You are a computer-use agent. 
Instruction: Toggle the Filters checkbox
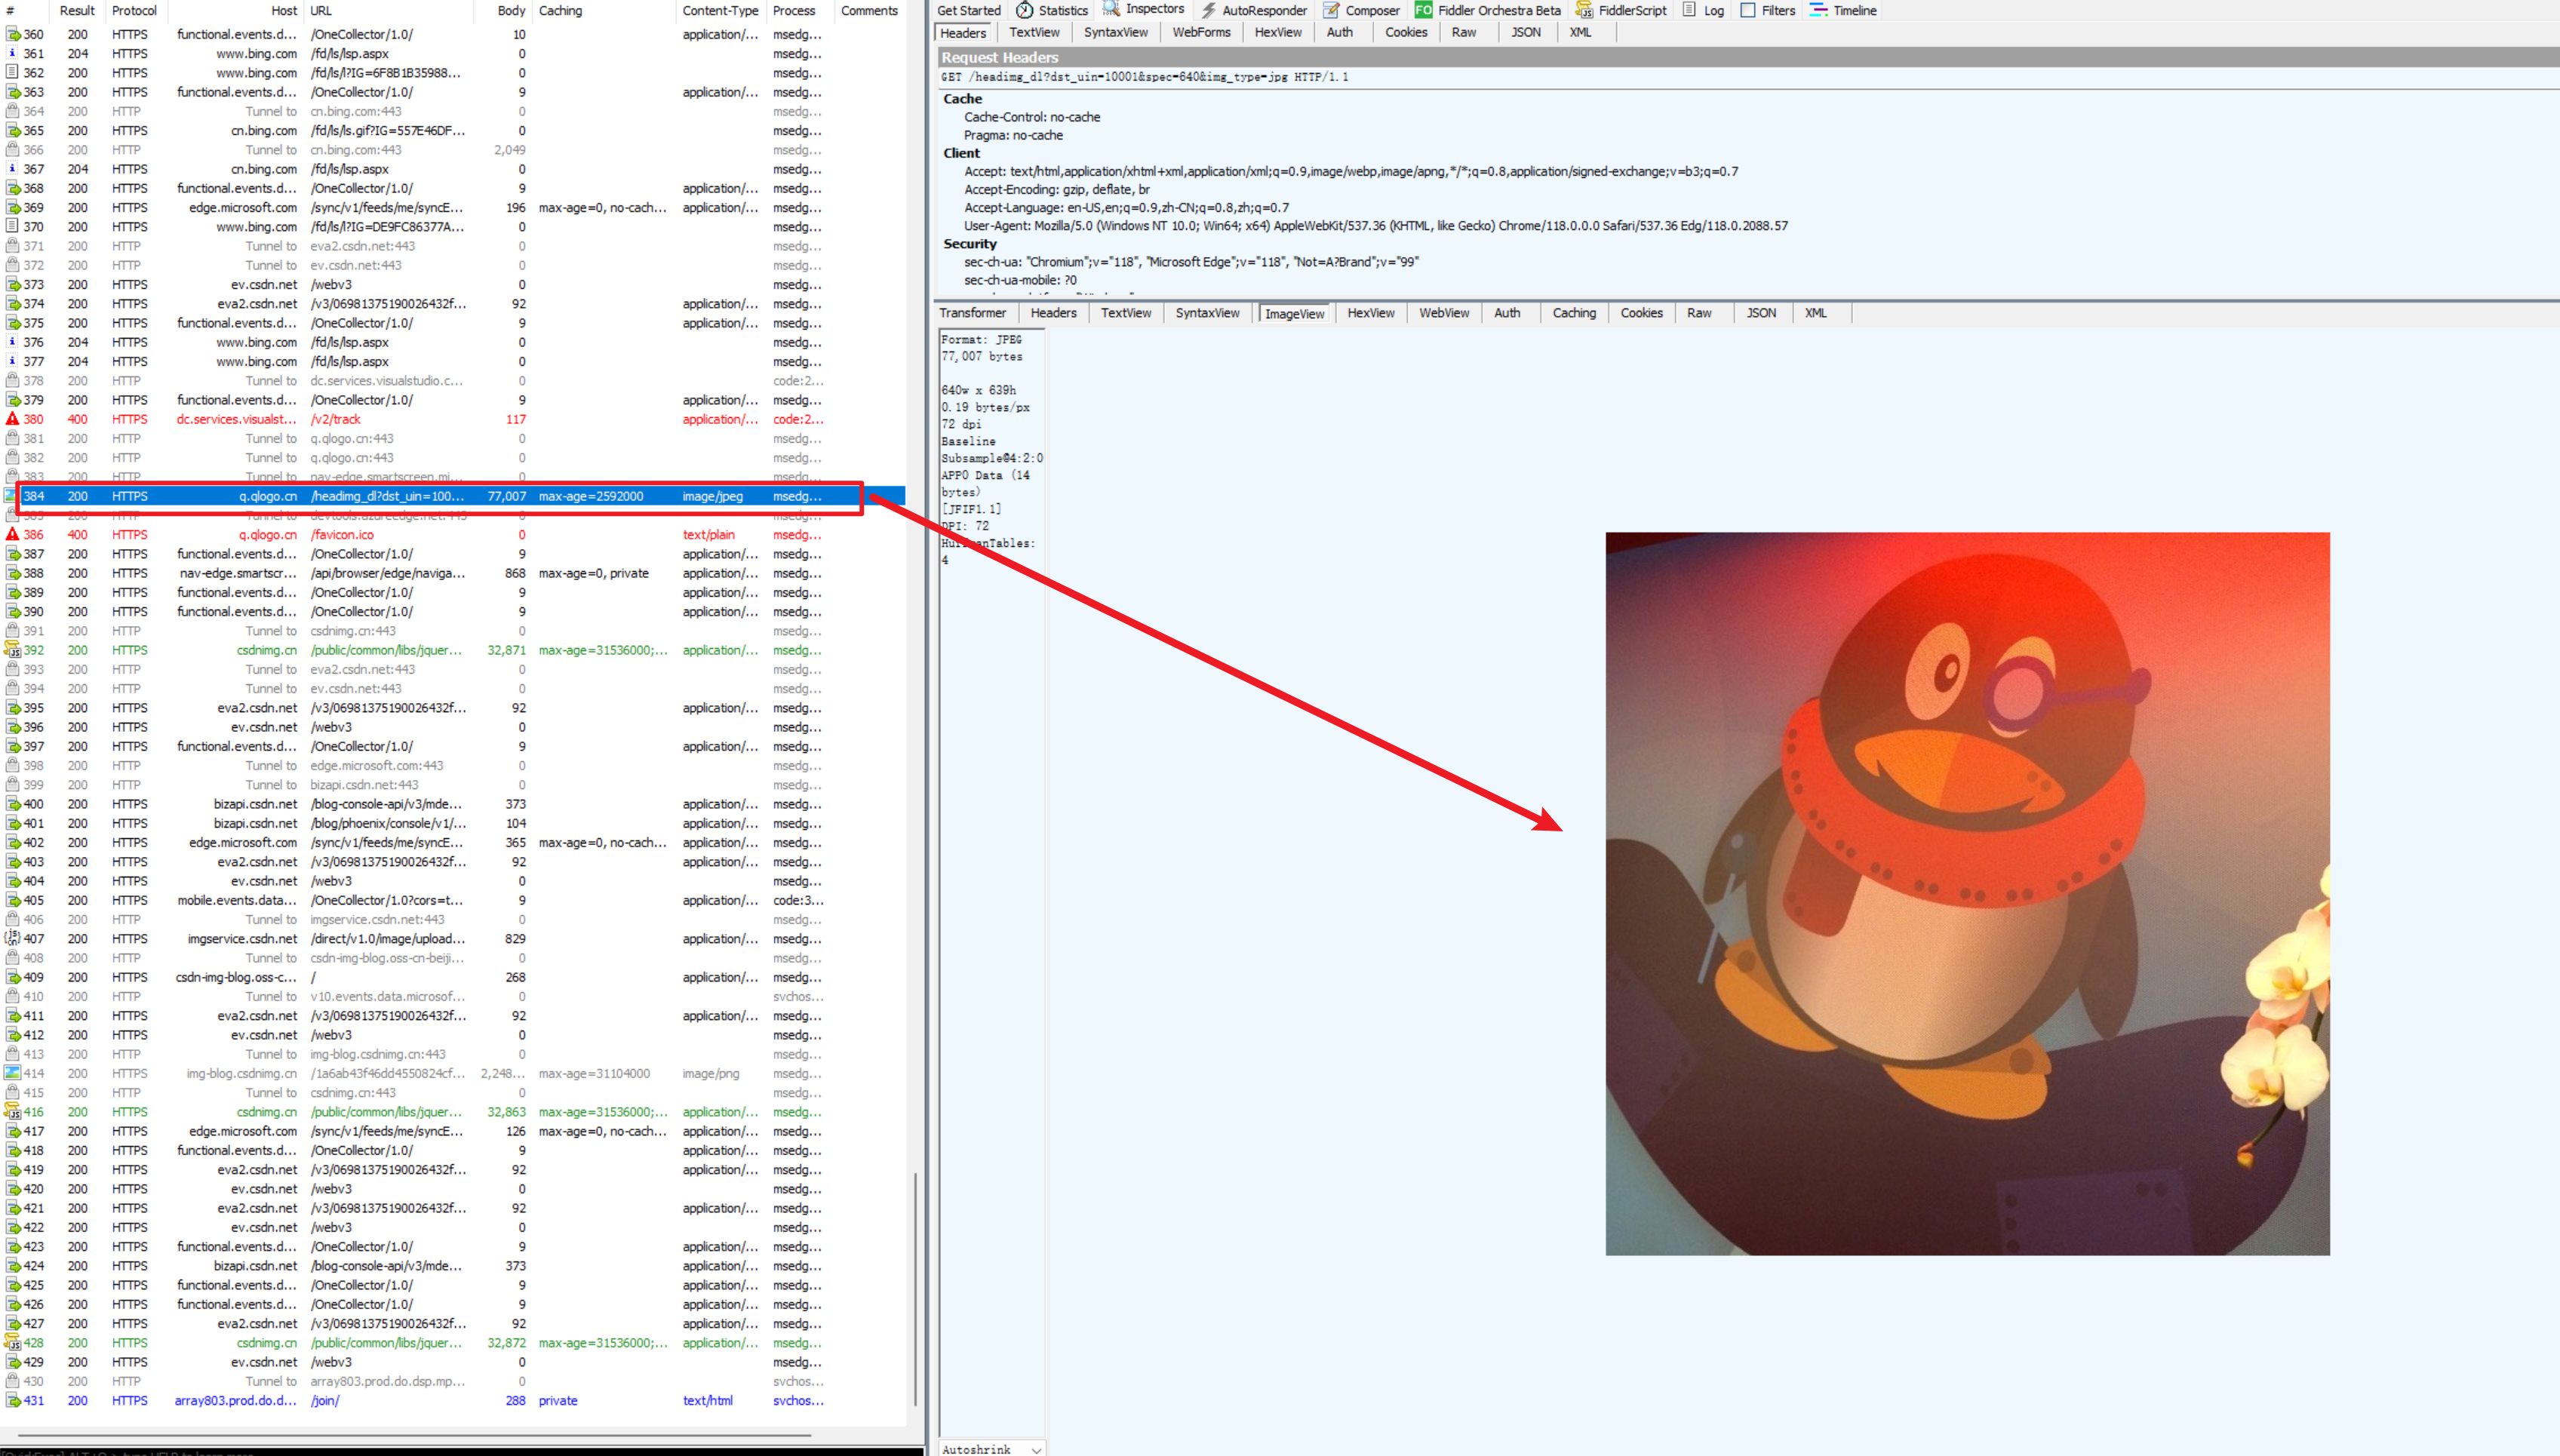pyautogui.click(x=1748, y=10)
